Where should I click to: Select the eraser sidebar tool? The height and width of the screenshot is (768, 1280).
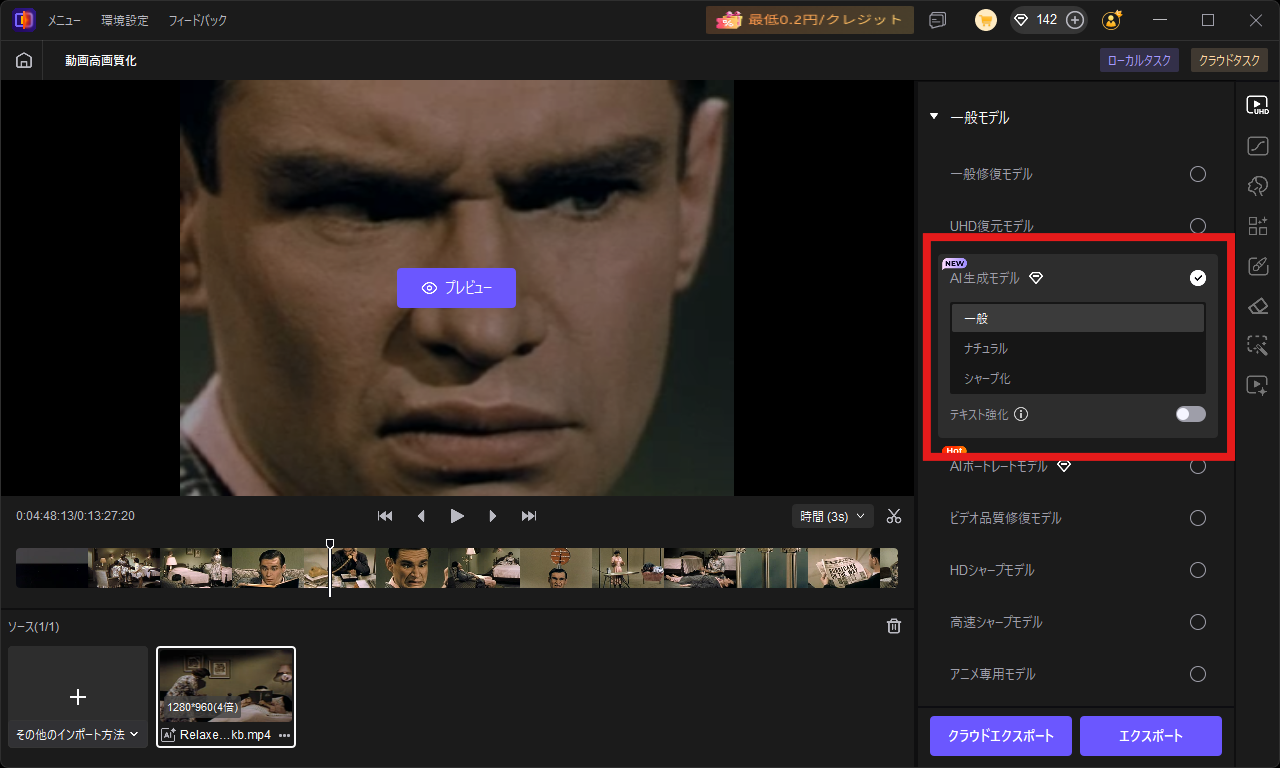(1257, 306)
